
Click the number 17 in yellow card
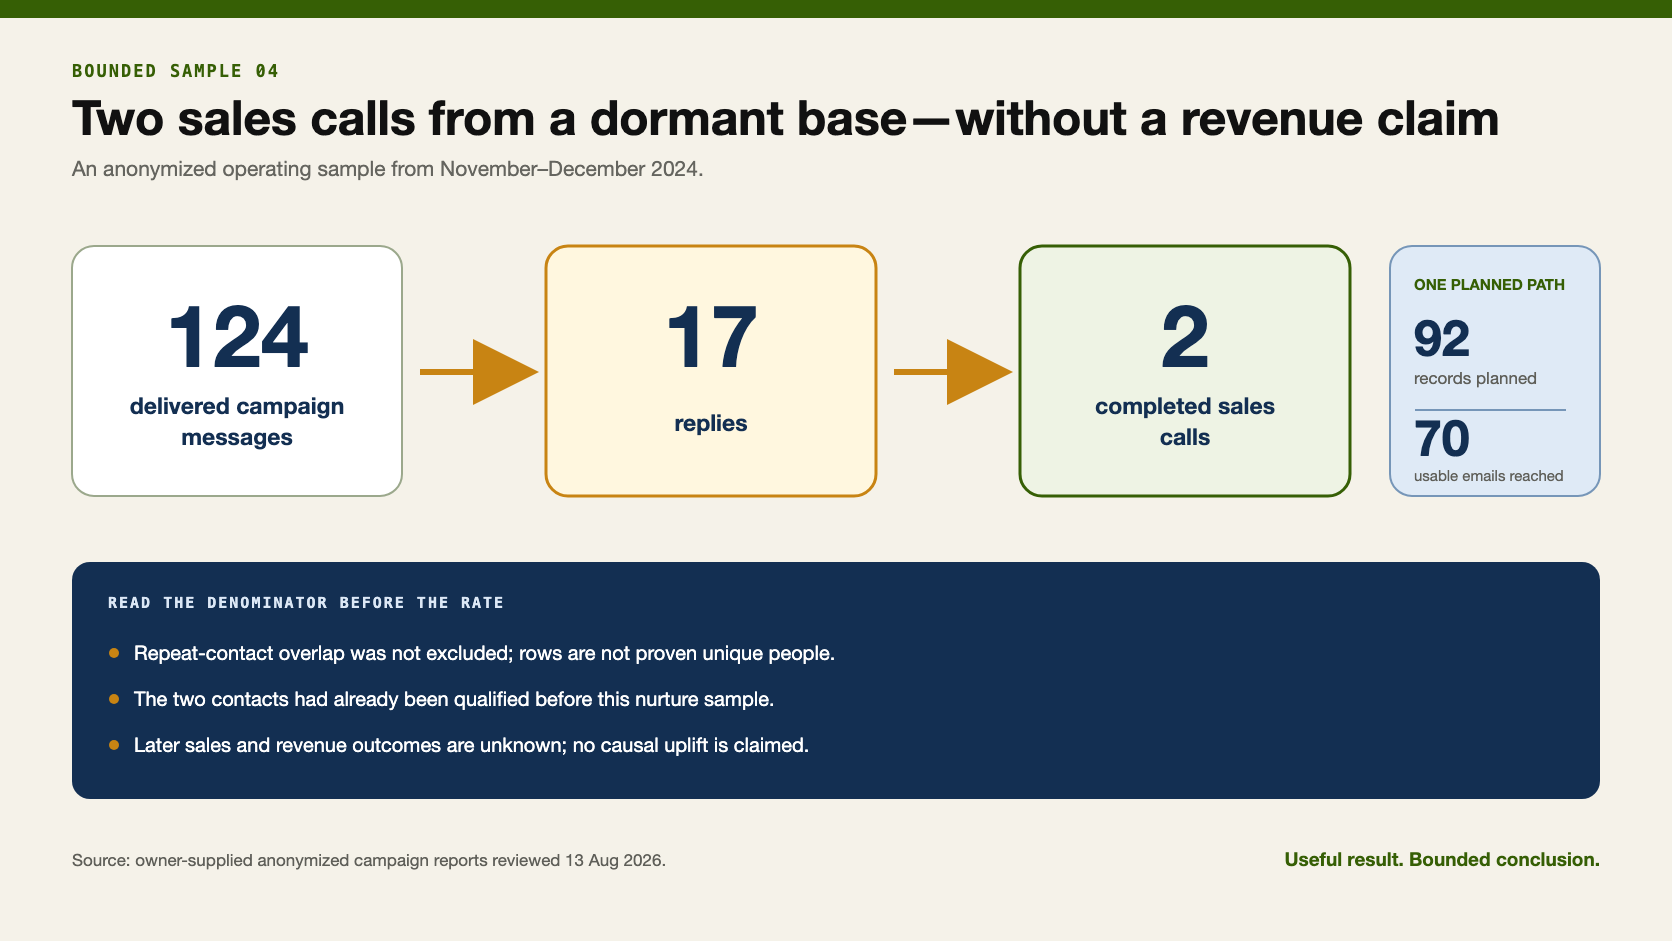[711, 338]
